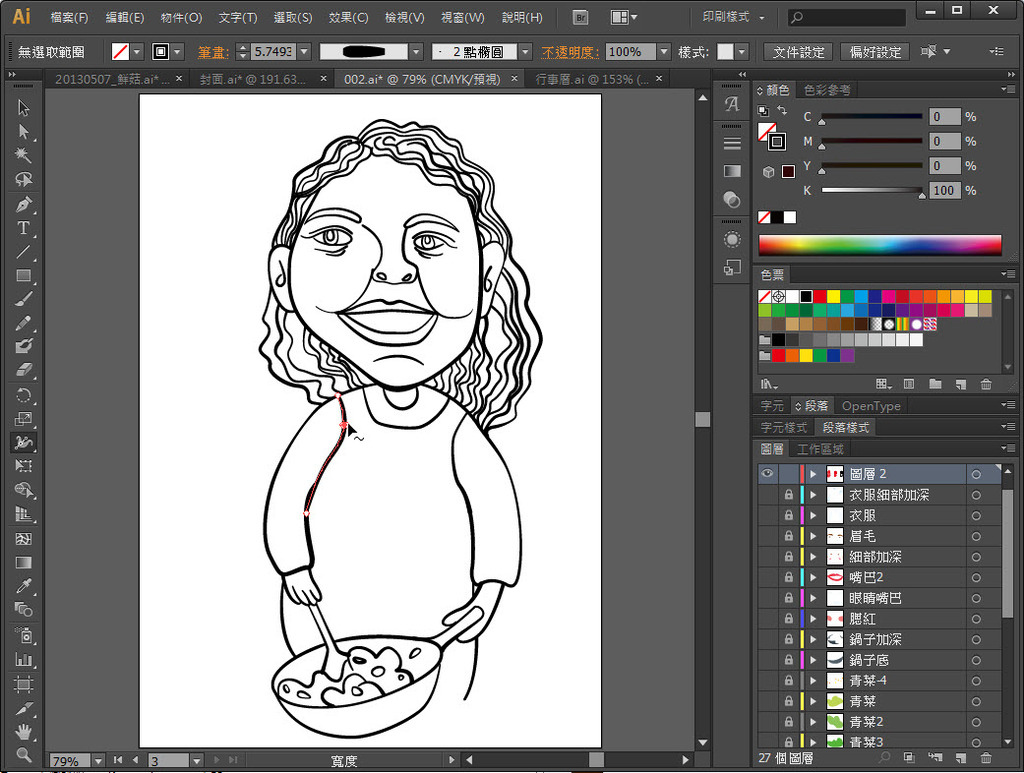This screenshot has width=1024, height=773.
Task: Activate the Hand tool
Action: point(24,732)
